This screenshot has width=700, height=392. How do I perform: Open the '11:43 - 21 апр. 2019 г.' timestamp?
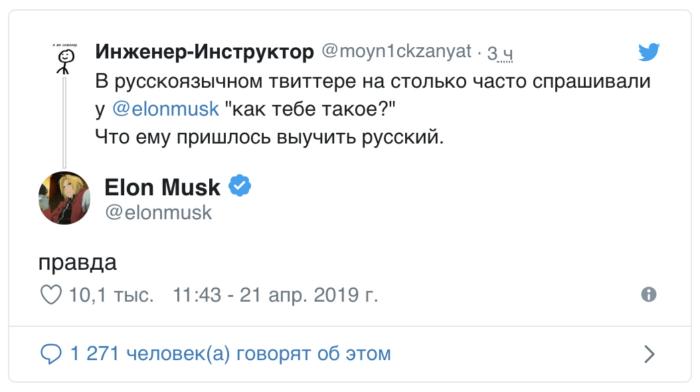click(275, 295)
